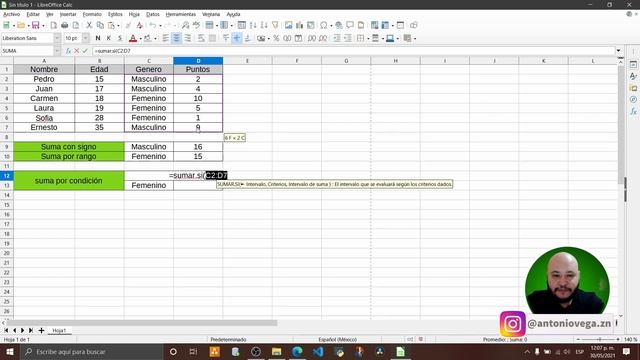Toggle align left
This screenshot has height=360, width=640.
click(x=165, y=38)
